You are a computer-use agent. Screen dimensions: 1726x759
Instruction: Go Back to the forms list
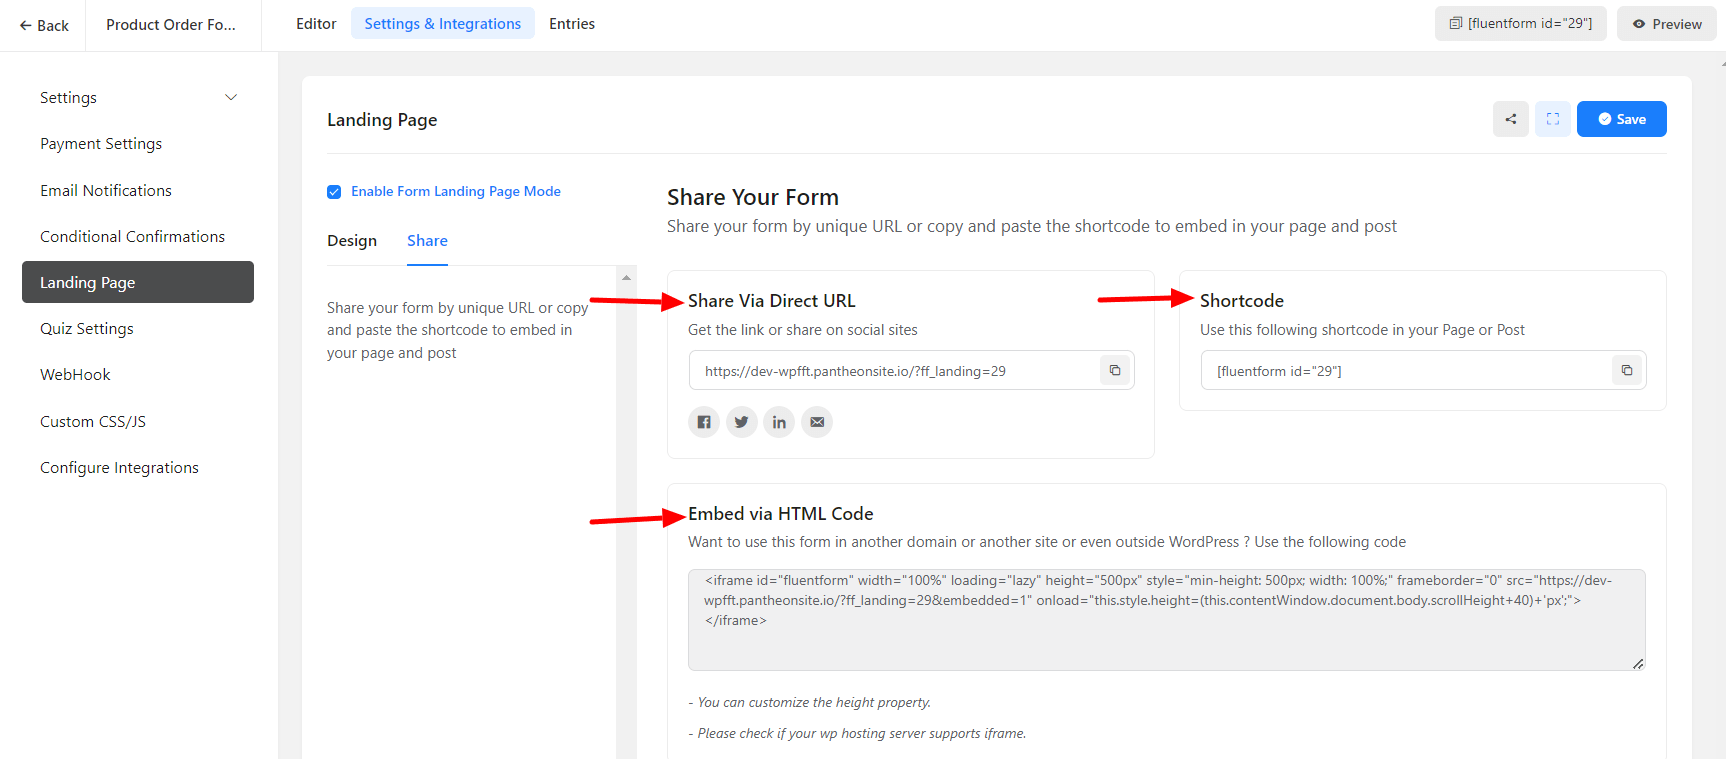coord(44,25)
